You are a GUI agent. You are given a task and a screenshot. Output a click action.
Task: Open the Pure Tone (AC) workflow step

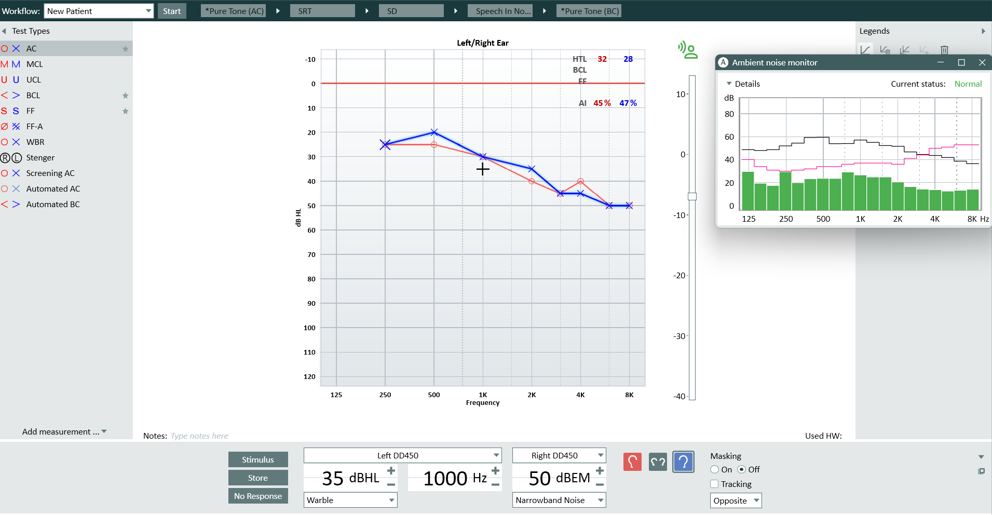[234, 11]
